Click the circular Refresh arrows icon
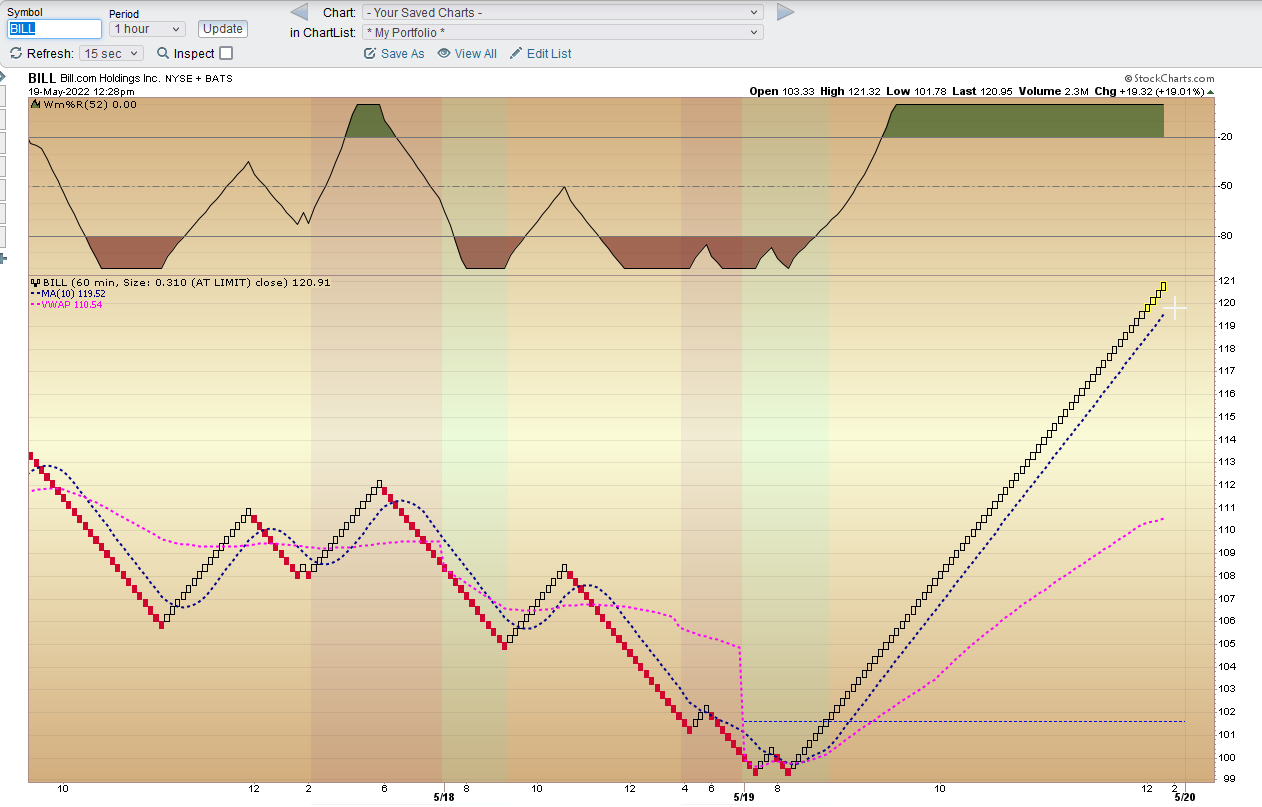1262x807 pixels. 15,53
